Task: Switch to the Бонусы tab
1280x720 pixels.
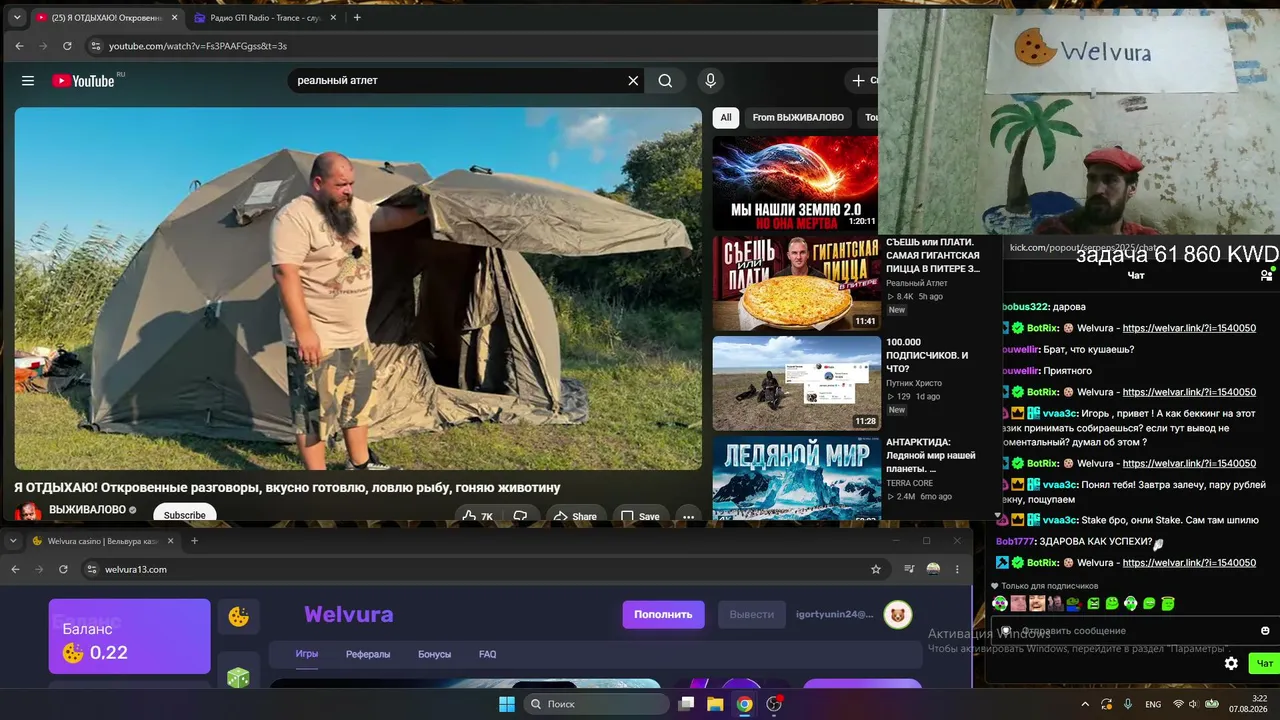Action: (x=434, y=654)
